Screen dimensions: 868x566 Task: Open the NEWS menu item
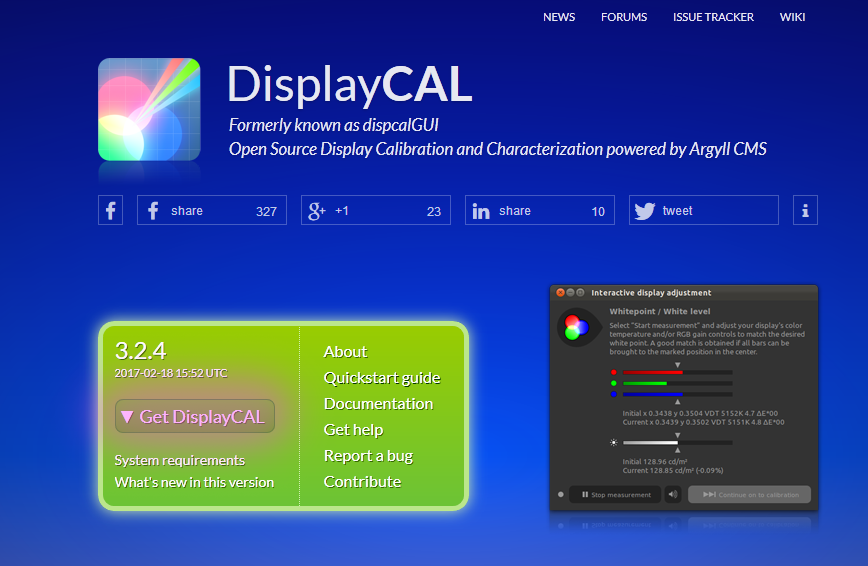click(559, 17)
